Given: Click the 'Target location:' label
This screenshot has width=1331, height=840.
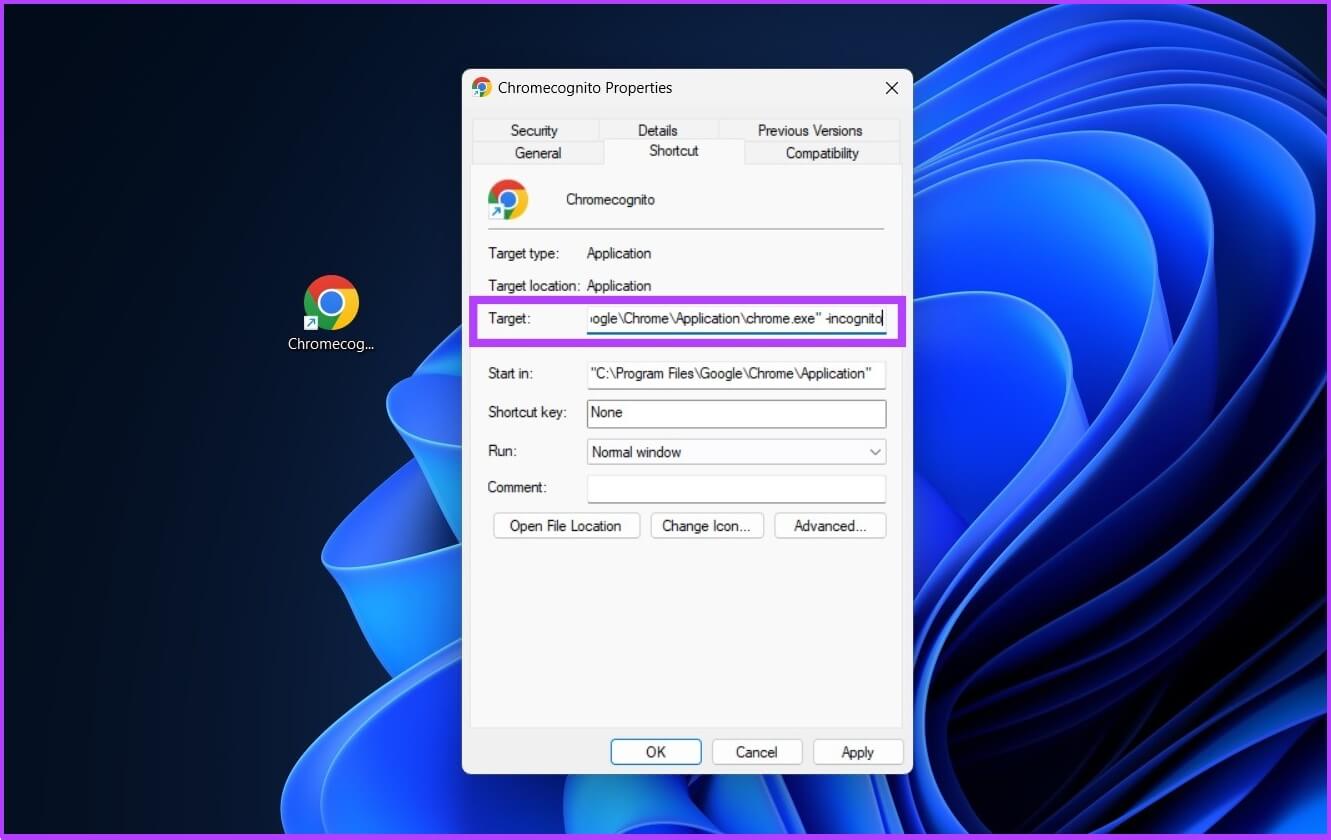Looking at the screenshot, I should [534, 286].
